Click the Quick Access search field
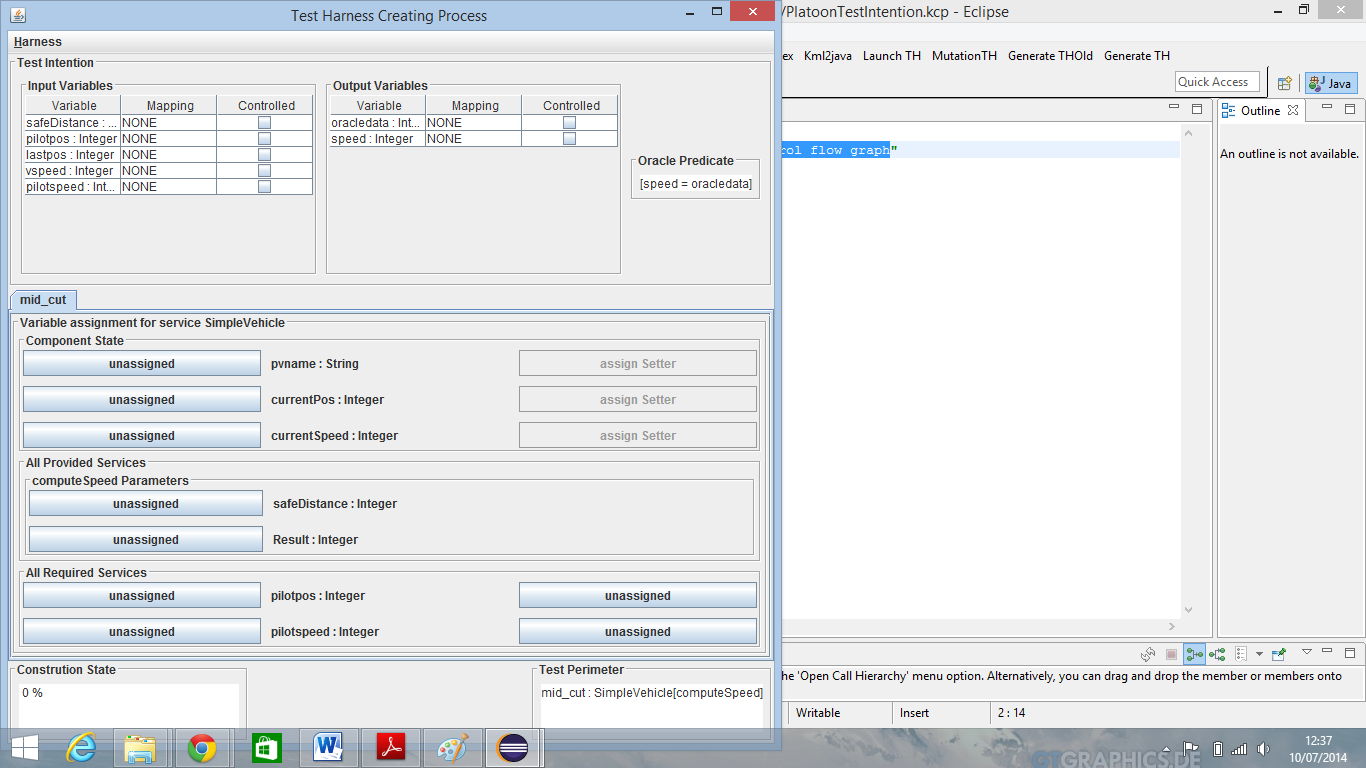Image resolution: width=1366 pixels, height=768 pixels. point(1215,82)
